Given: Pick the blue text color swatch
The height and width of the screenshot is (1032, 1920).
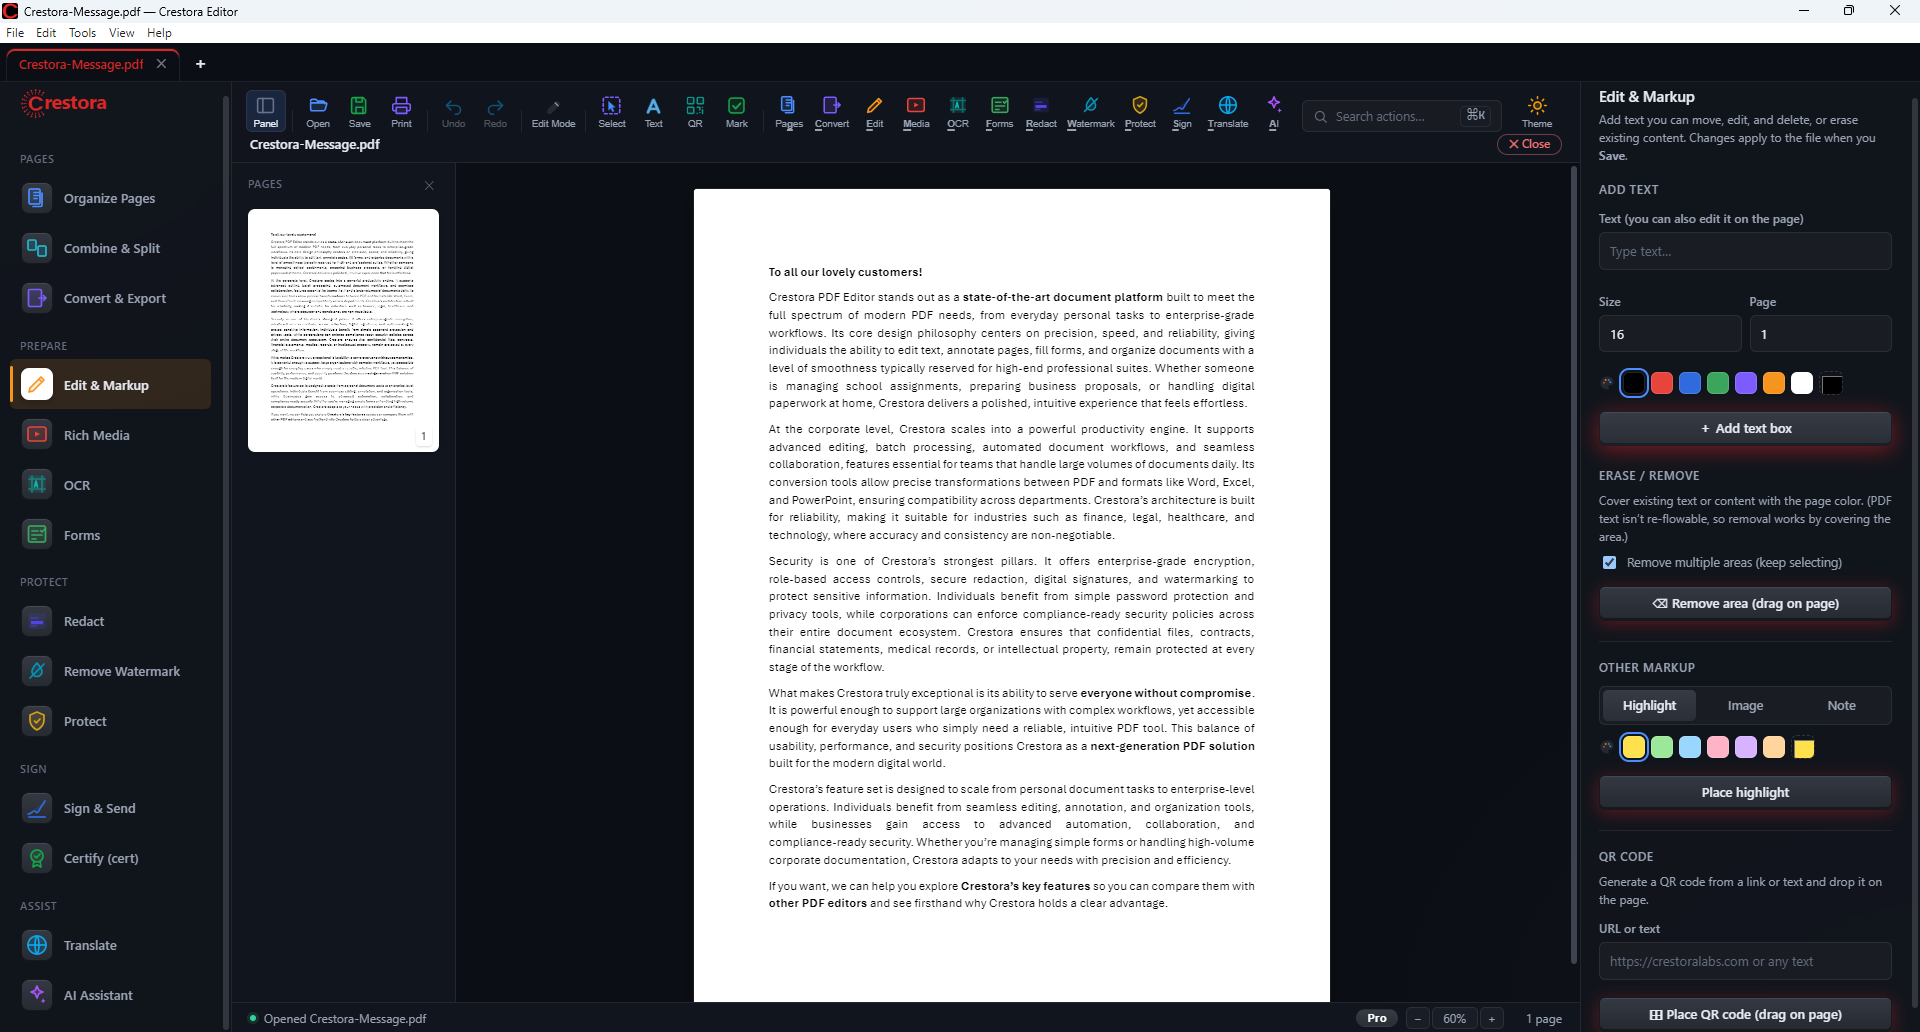Looking at the screenshot, I should click(x=1690, y=383).
